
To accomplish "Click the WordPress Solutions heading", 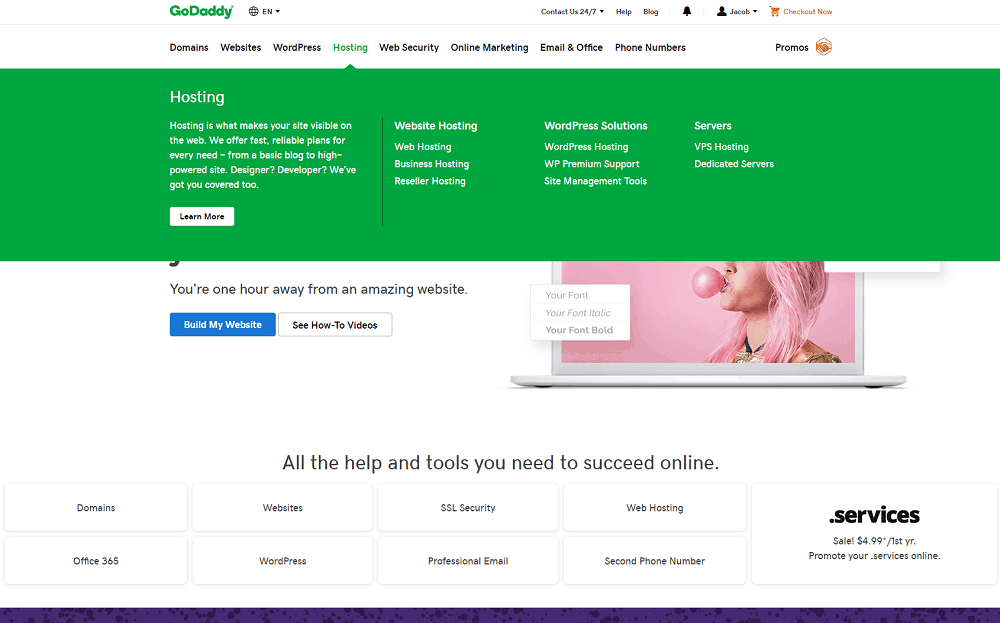I will [x=596, y=126].
